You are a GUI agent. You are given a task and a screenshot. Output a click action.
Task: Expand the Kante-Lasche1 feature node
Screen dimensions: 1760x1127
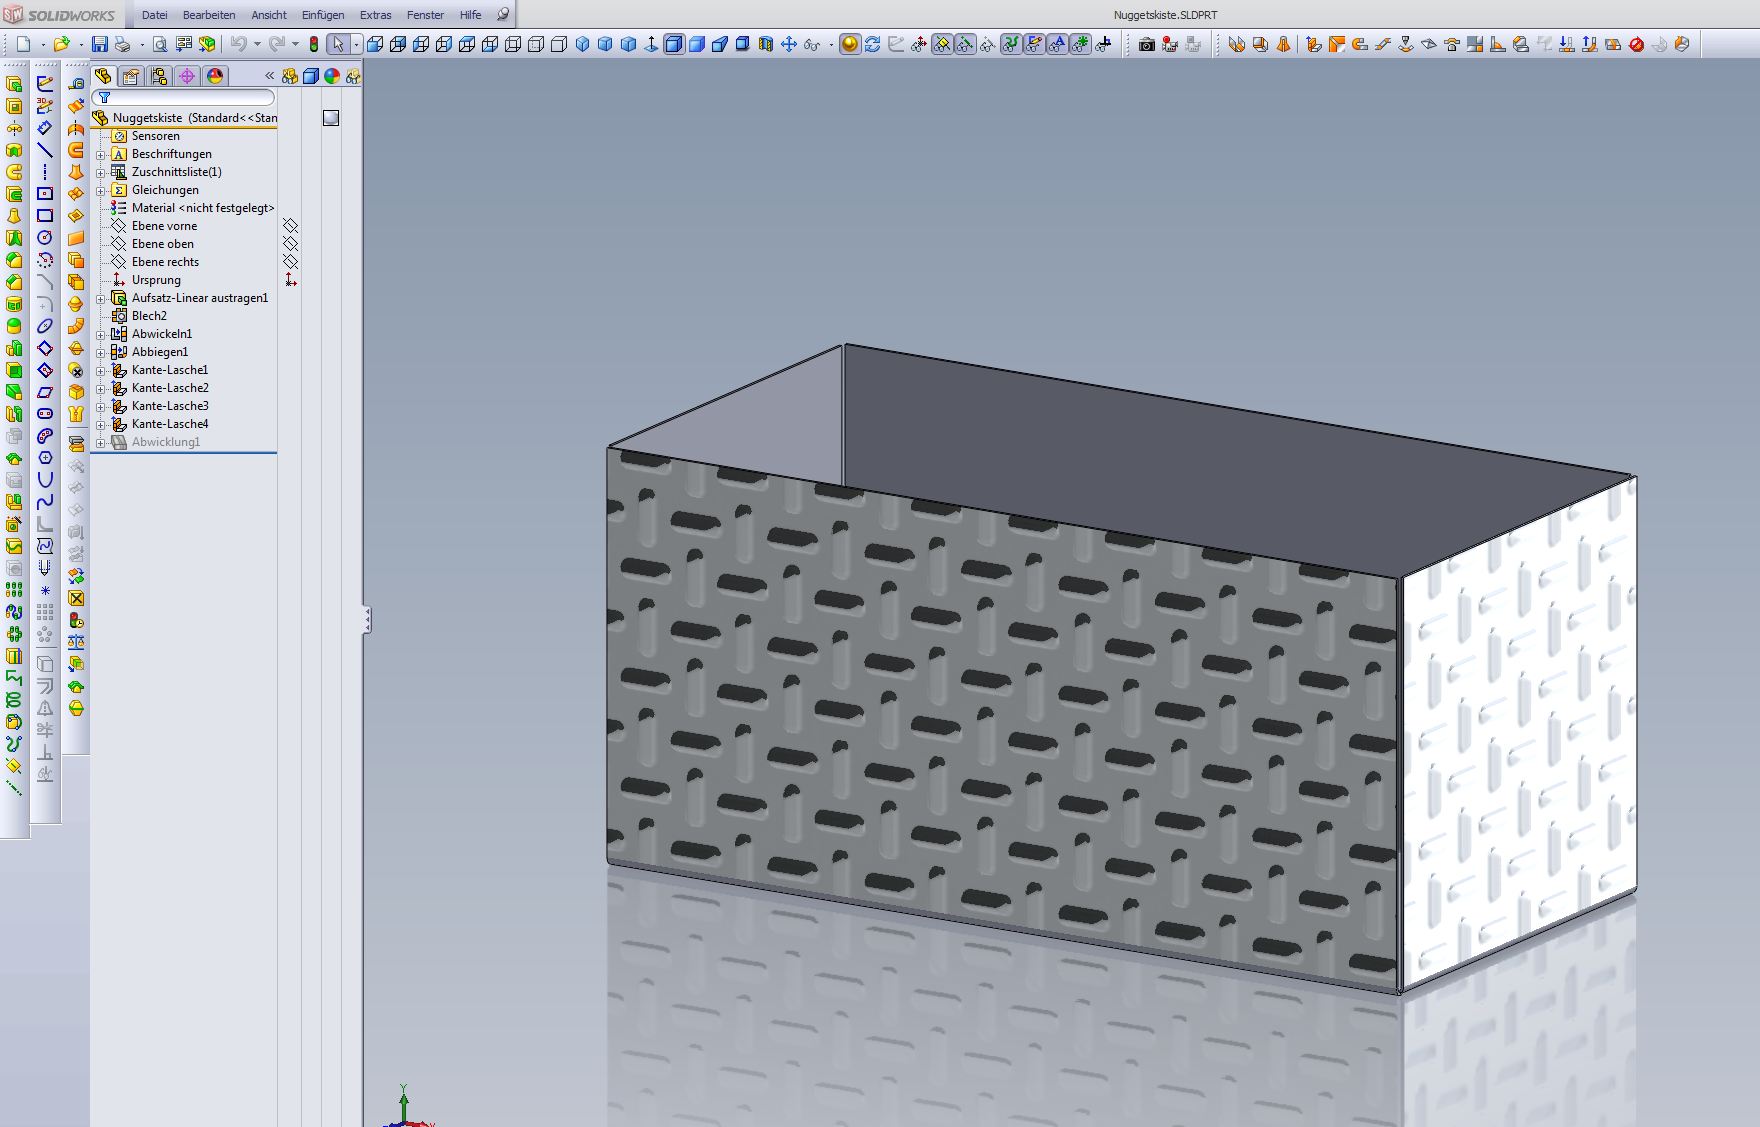point(100,371)
